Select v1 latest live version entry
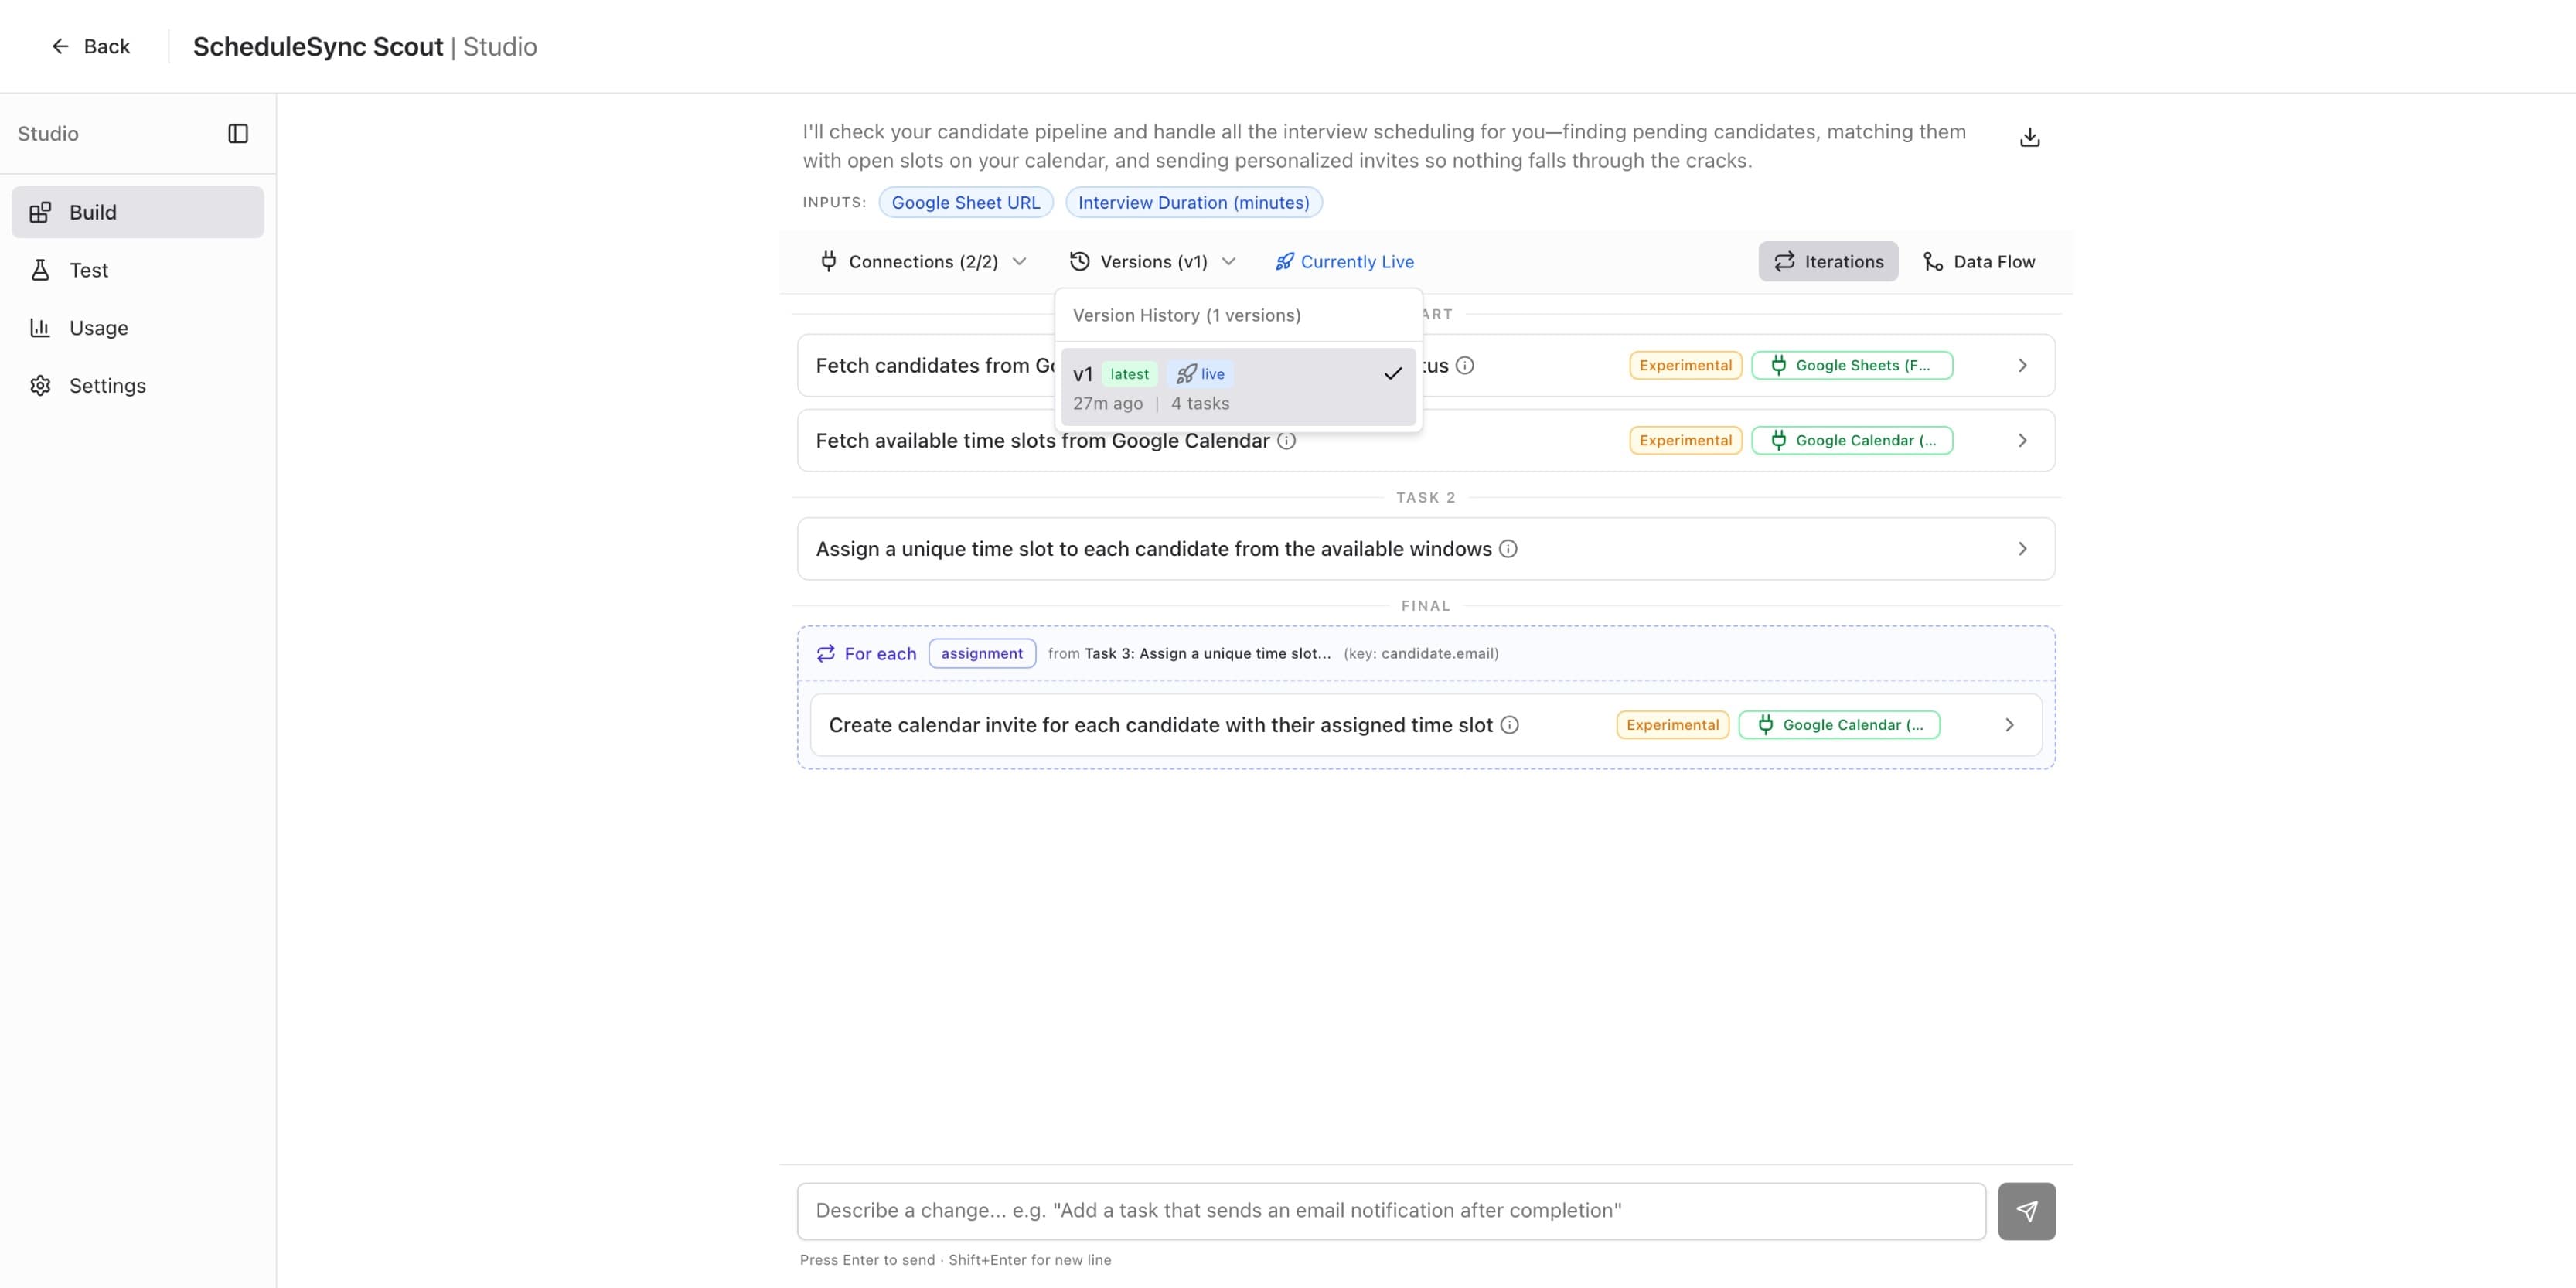The image size is (2576, 1288). (1237, 388)
